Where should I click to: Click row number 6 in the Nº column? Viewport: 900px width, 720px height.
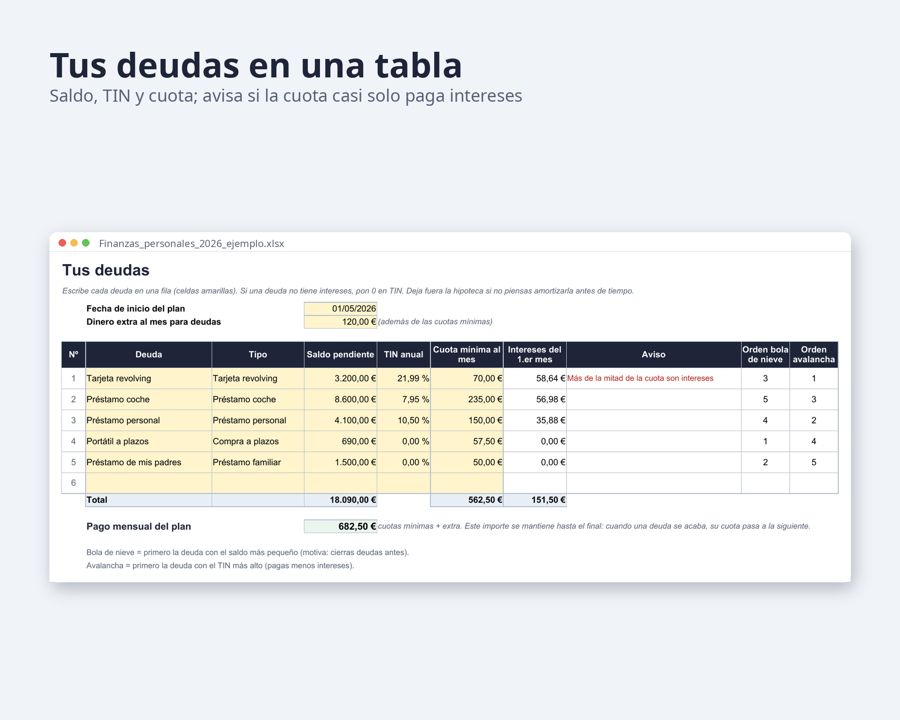(x=73, y=483)
